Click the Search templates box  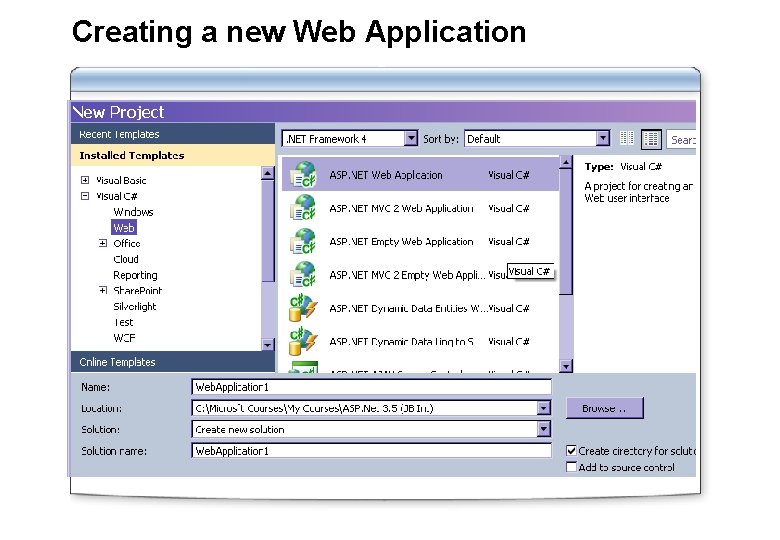pos(681,140)
